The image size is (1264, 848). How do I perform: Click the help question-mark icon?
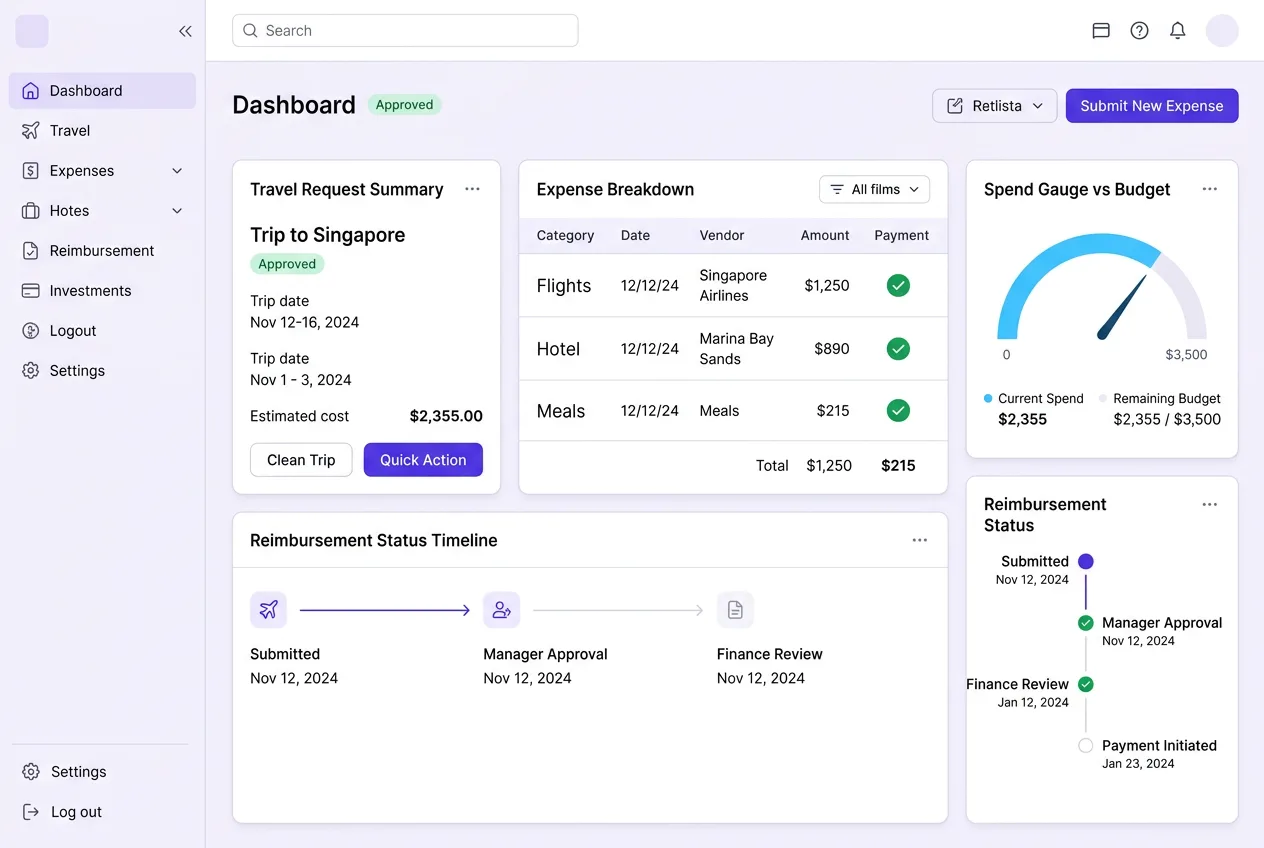point(1139,31)
